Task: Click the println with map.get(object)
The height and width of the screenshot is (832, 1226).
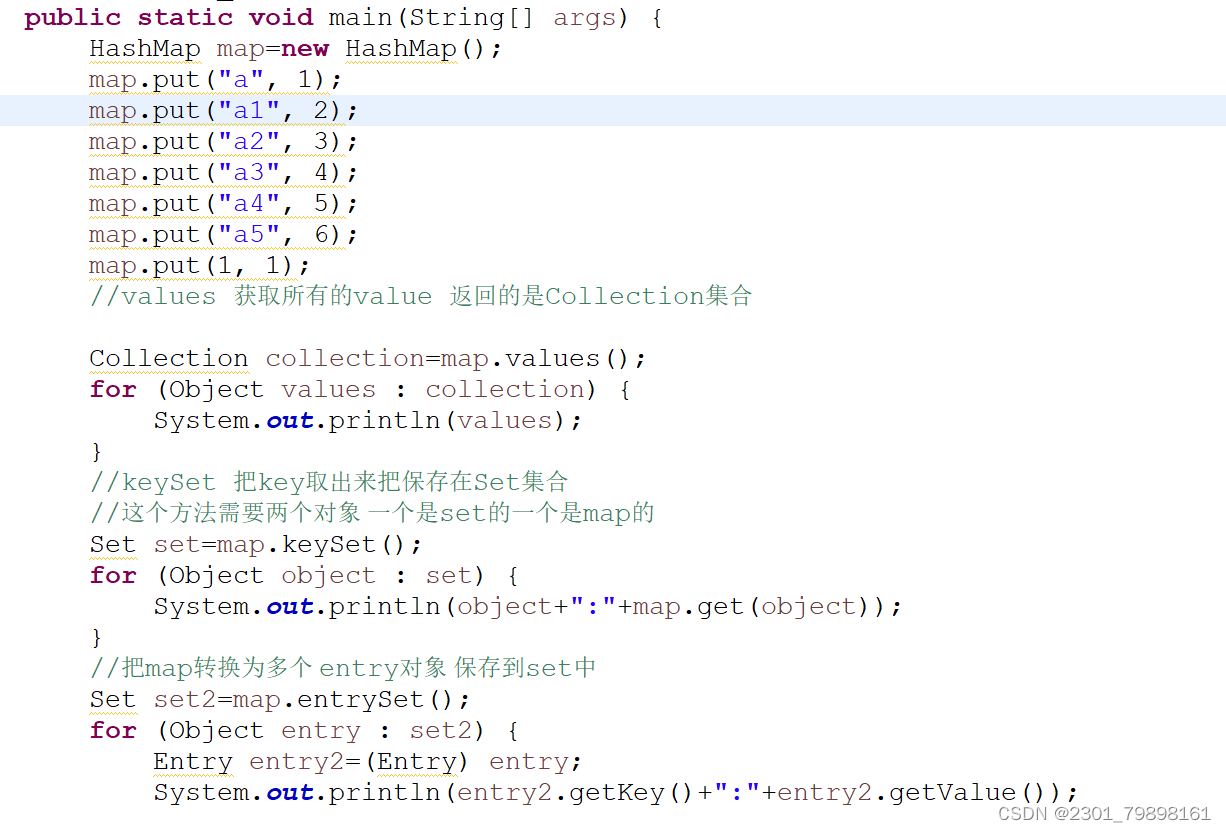Action: point(528,606)
